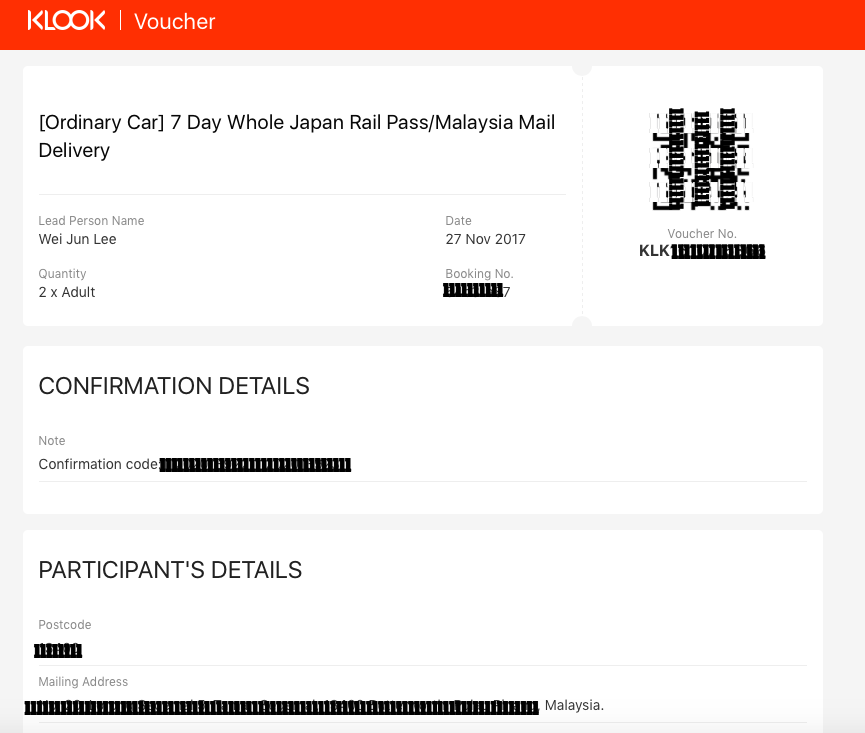865x733 pixels.
Task: Click the Malaysia mailing address line
Action: (x=314, y=706)
